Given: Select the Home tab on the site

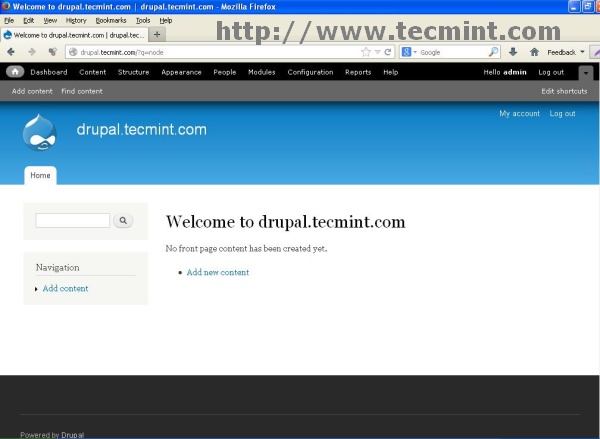Looking at the screenshot, I should click(x=40, y=175).
